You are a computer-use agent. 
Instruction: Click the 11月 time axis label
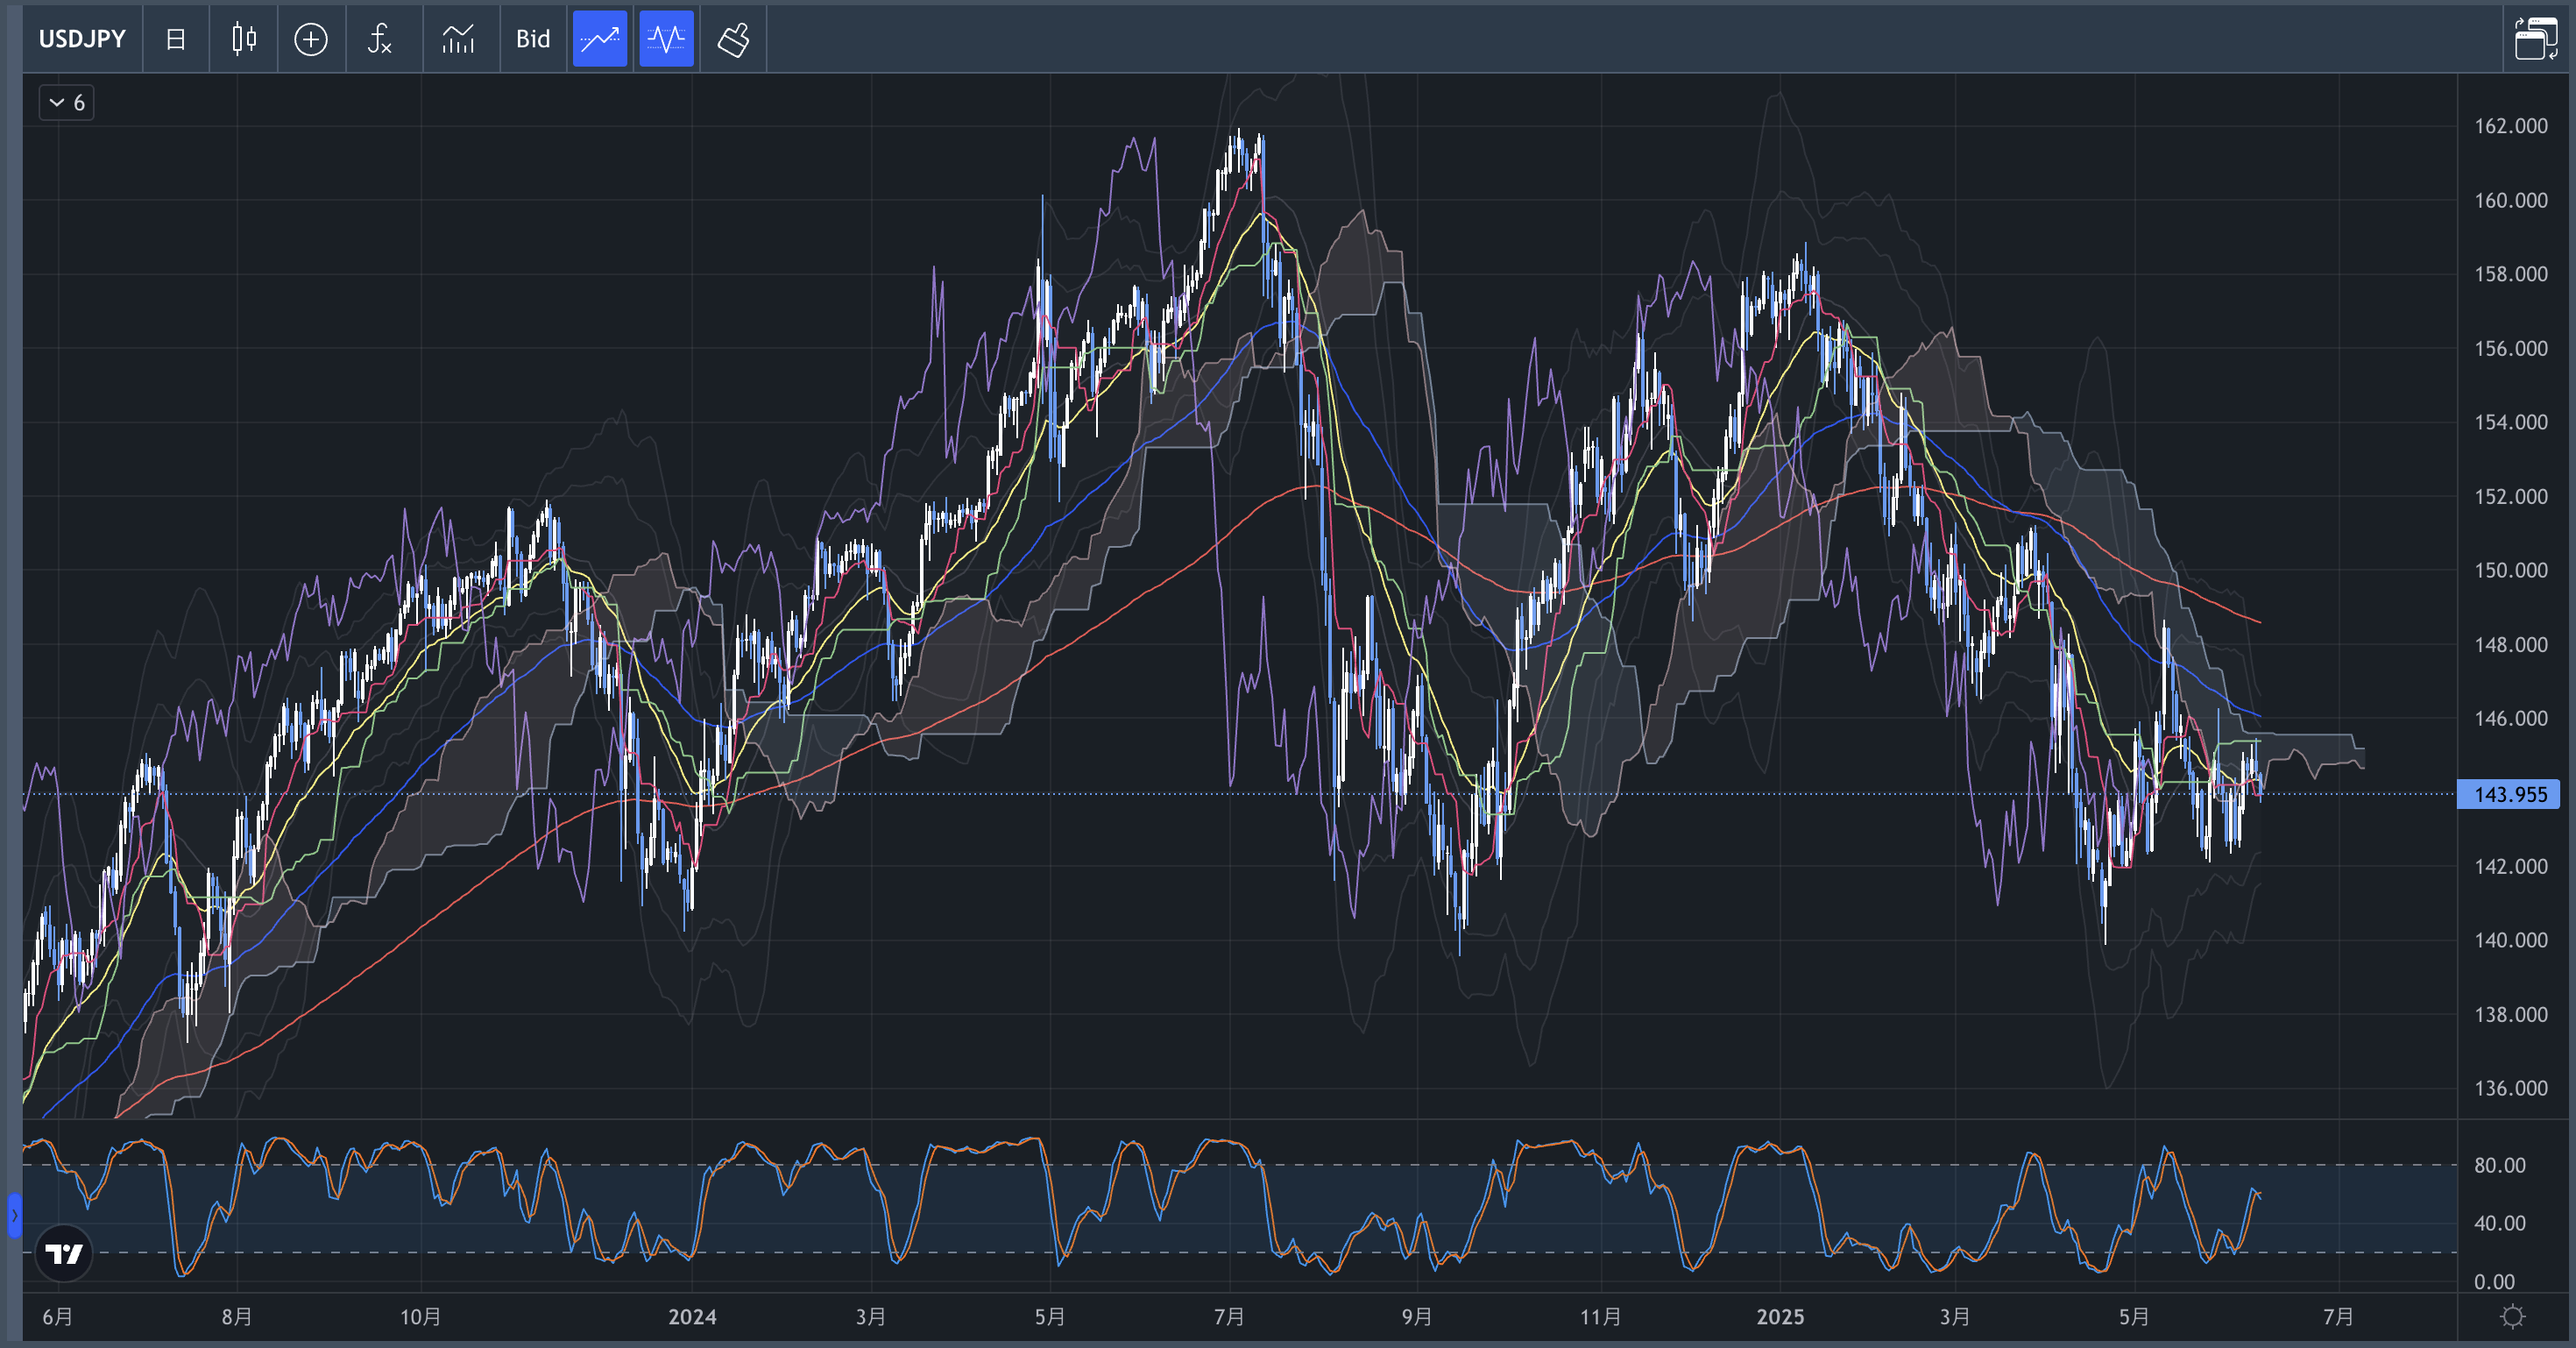tap(1600, 1316)
